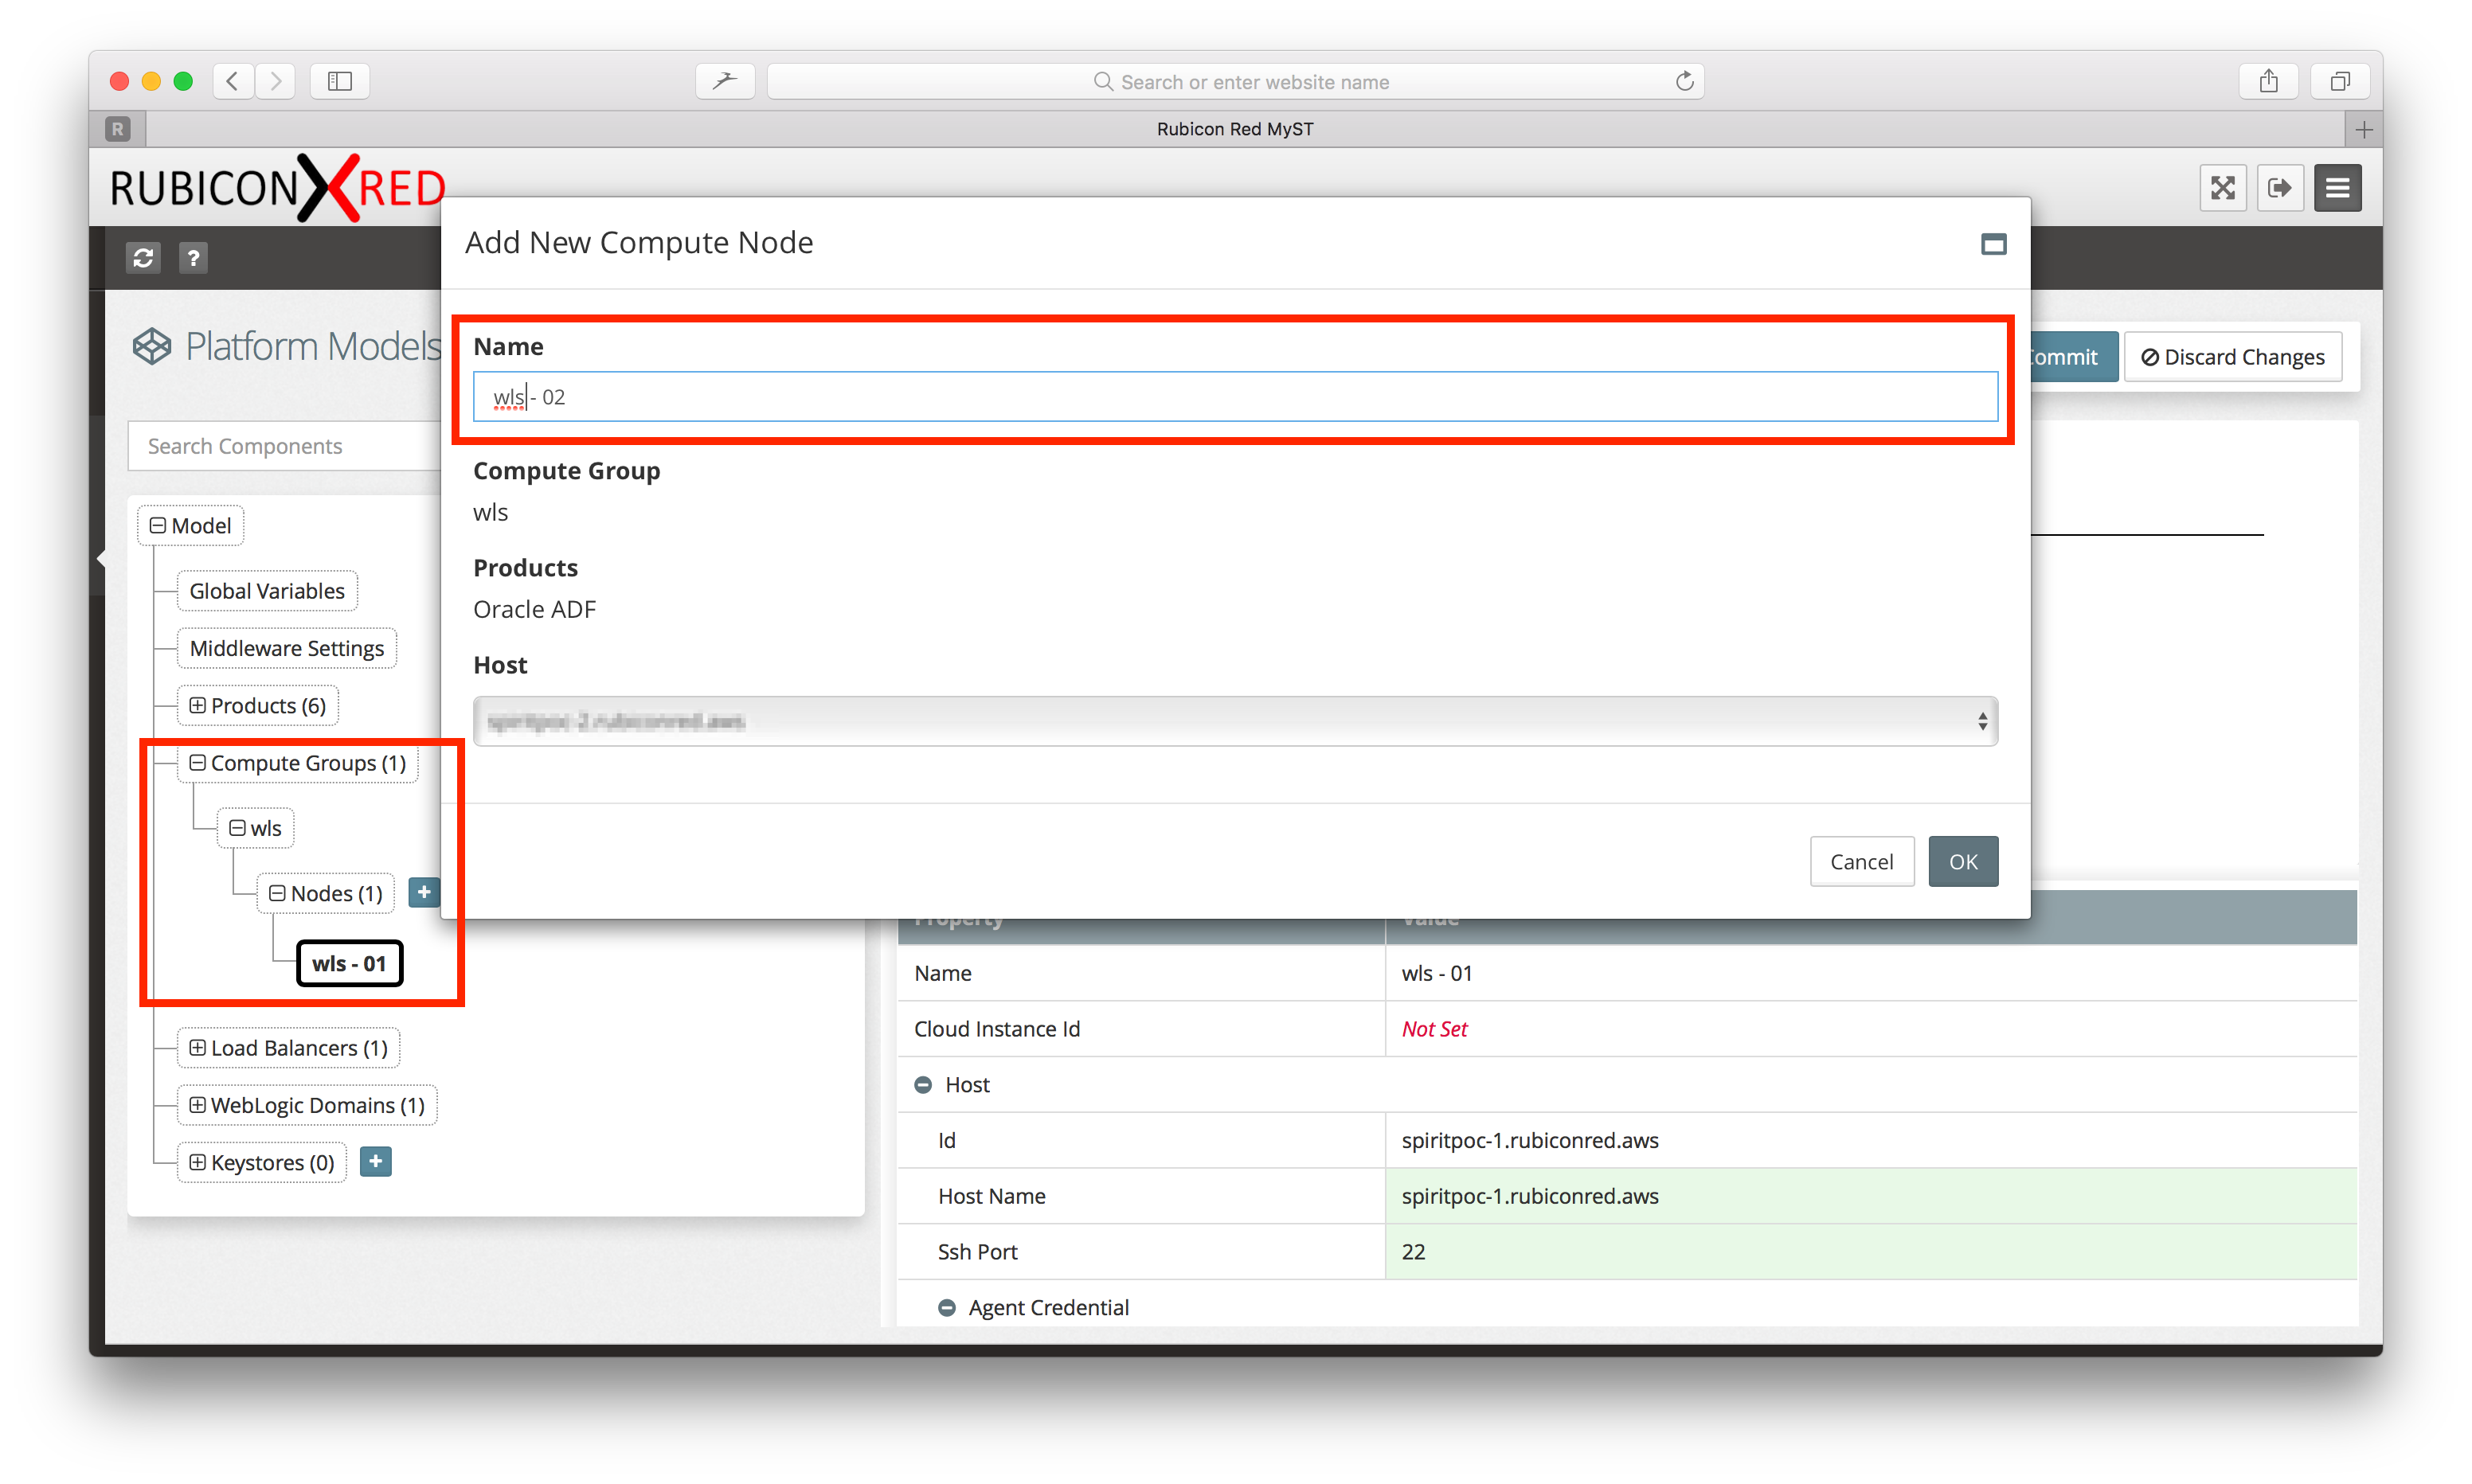
Task: Click the Name input field
Action: click(x=1235, y=397)
